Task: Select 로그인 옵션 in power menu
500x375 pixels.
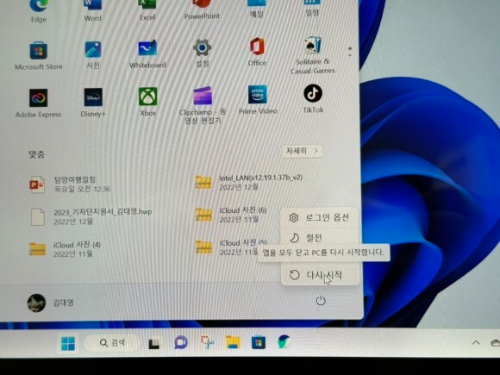Action: 319,218
